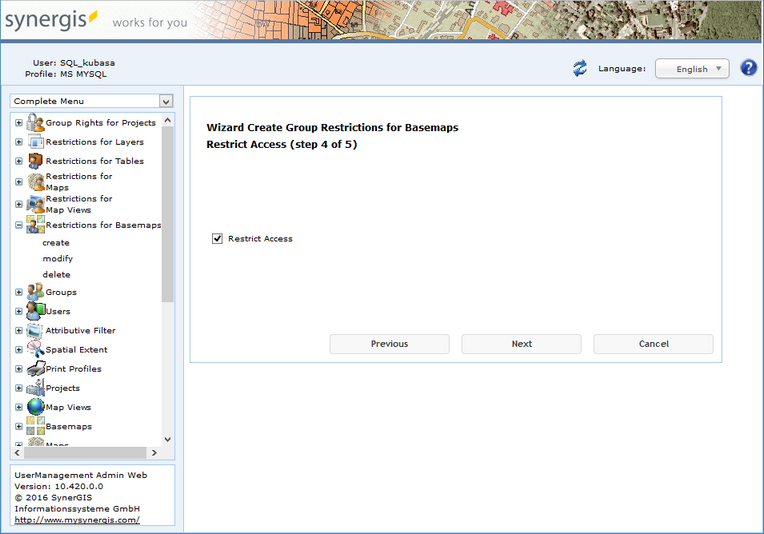Click the synergis logo
764x534 pixels.
[x=51, y=20]
